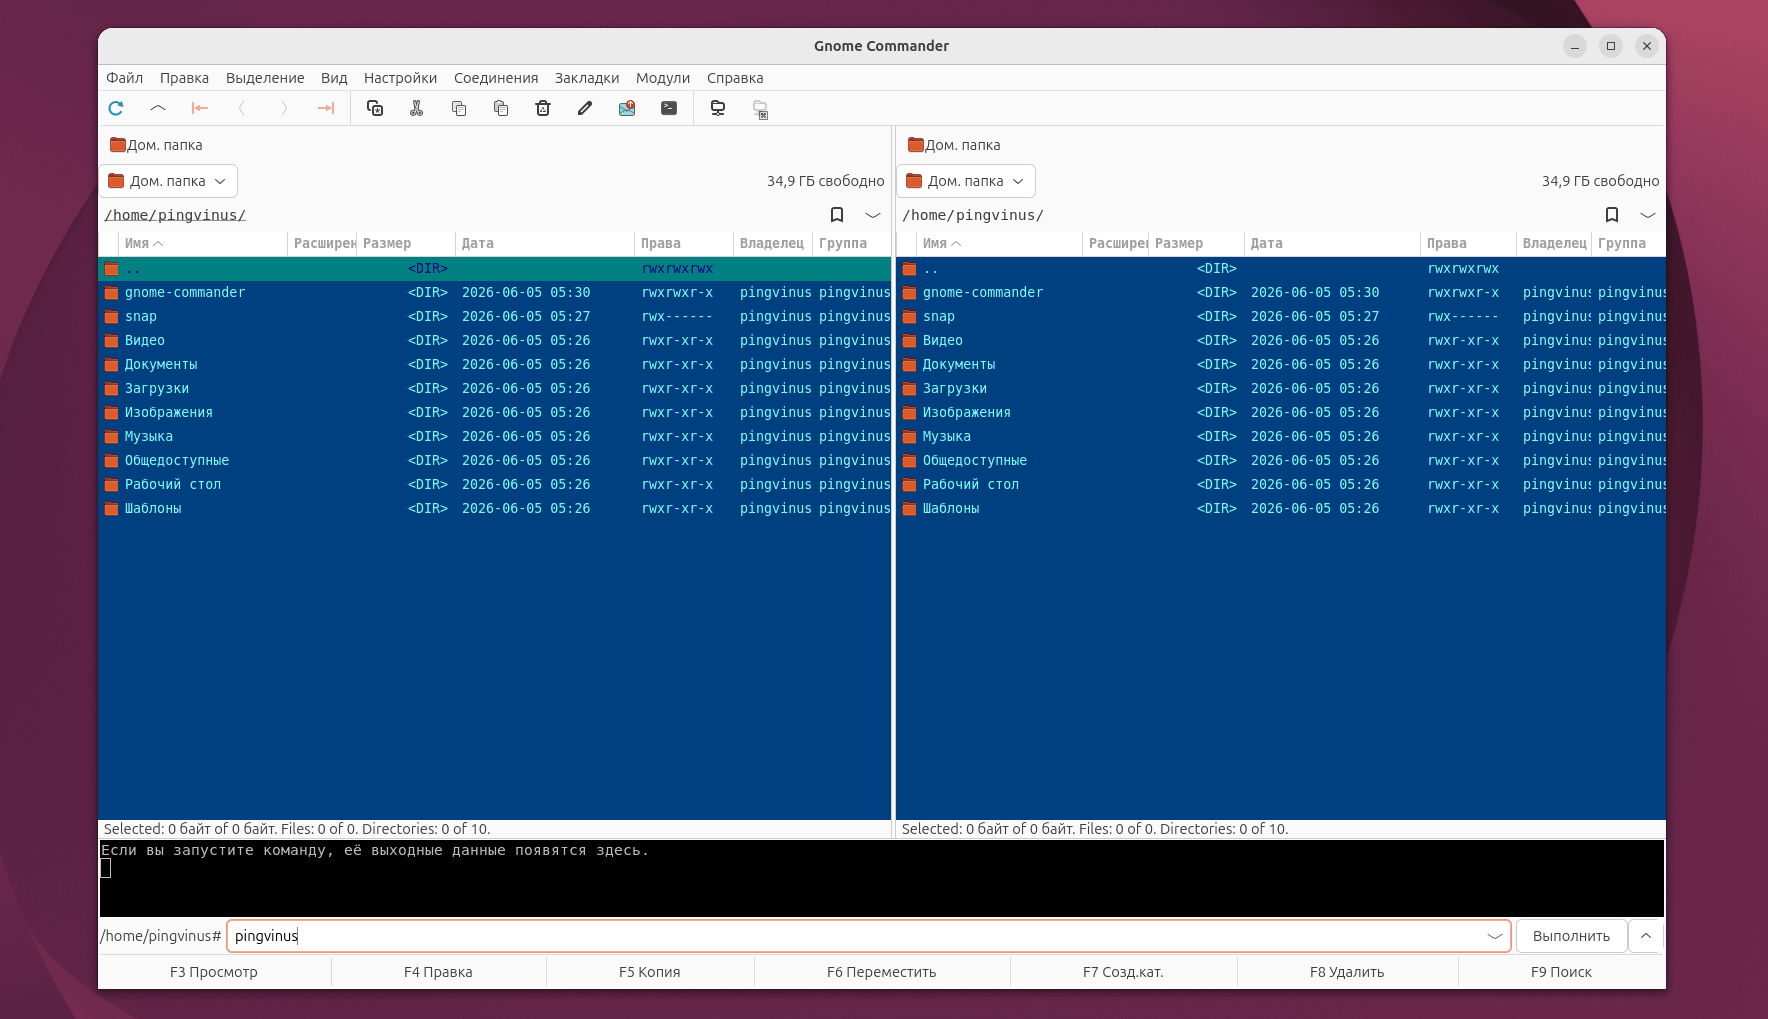Click the greyed drop connection icon
1768x1019 pixels.
(x=760, y=109)
